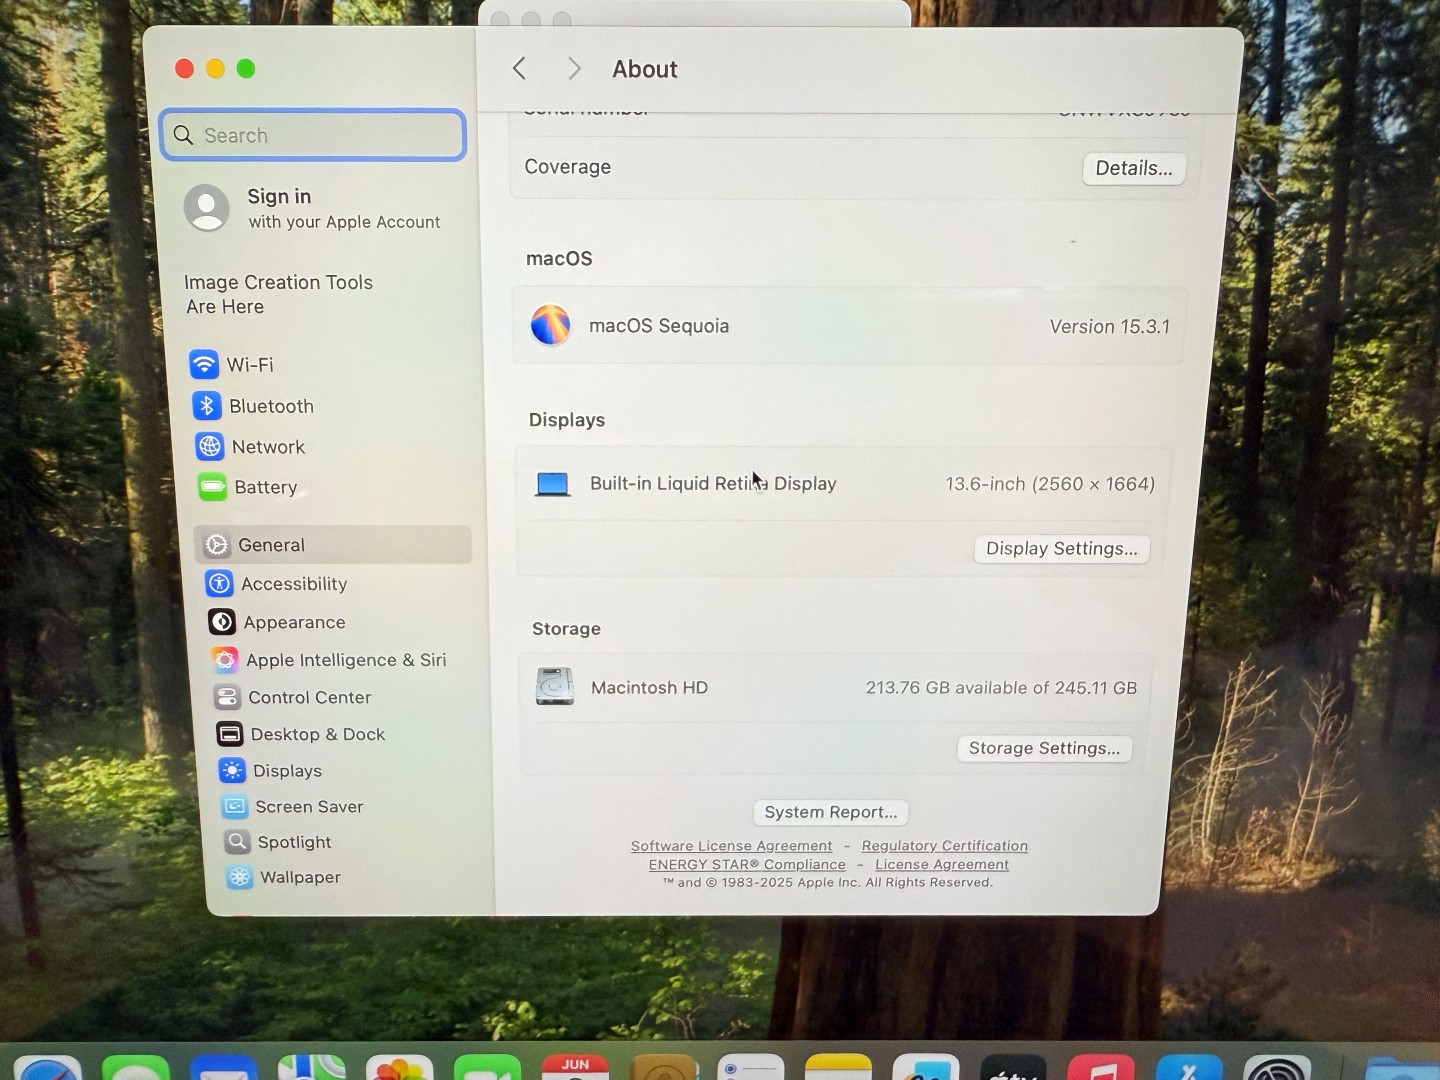The width and height of the screenshot is (1440, 1080).
Task: Open Bluetooth settings icon
Action: pyautogui.click(x=207, y=405)
